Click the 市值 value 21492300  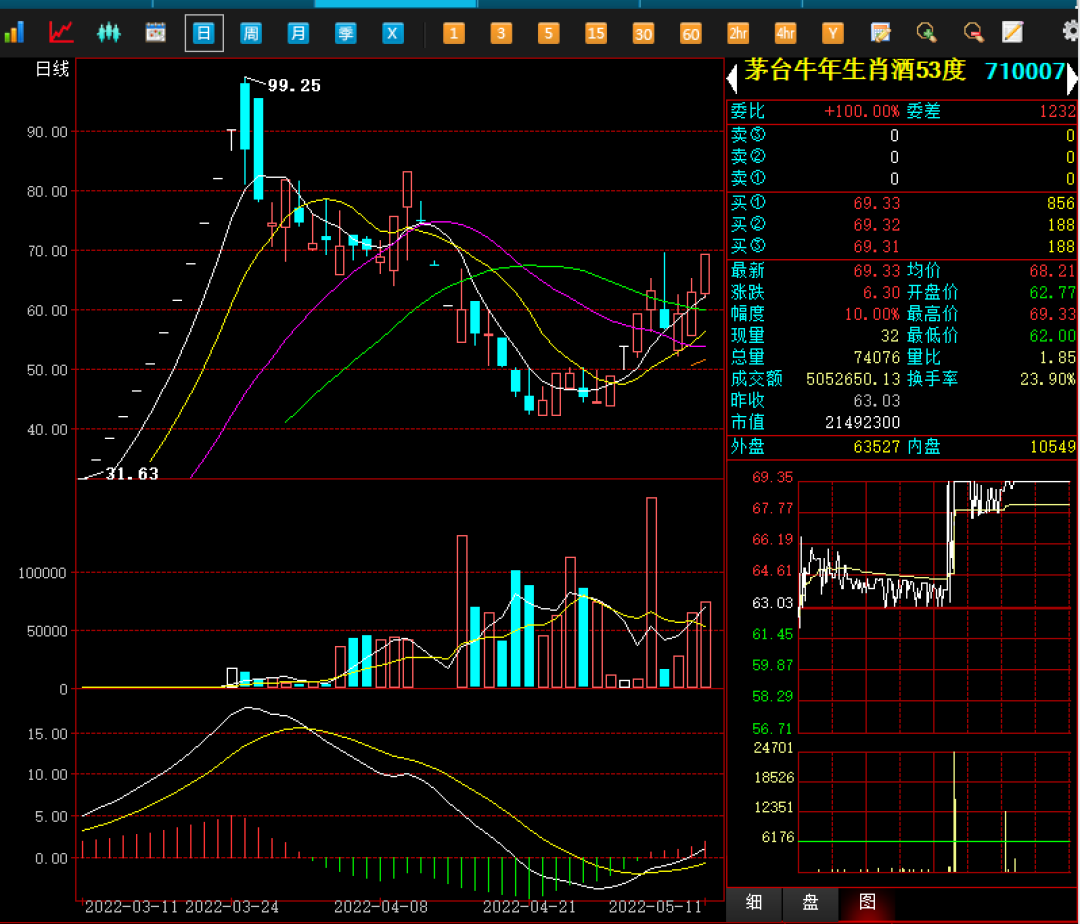862,422
